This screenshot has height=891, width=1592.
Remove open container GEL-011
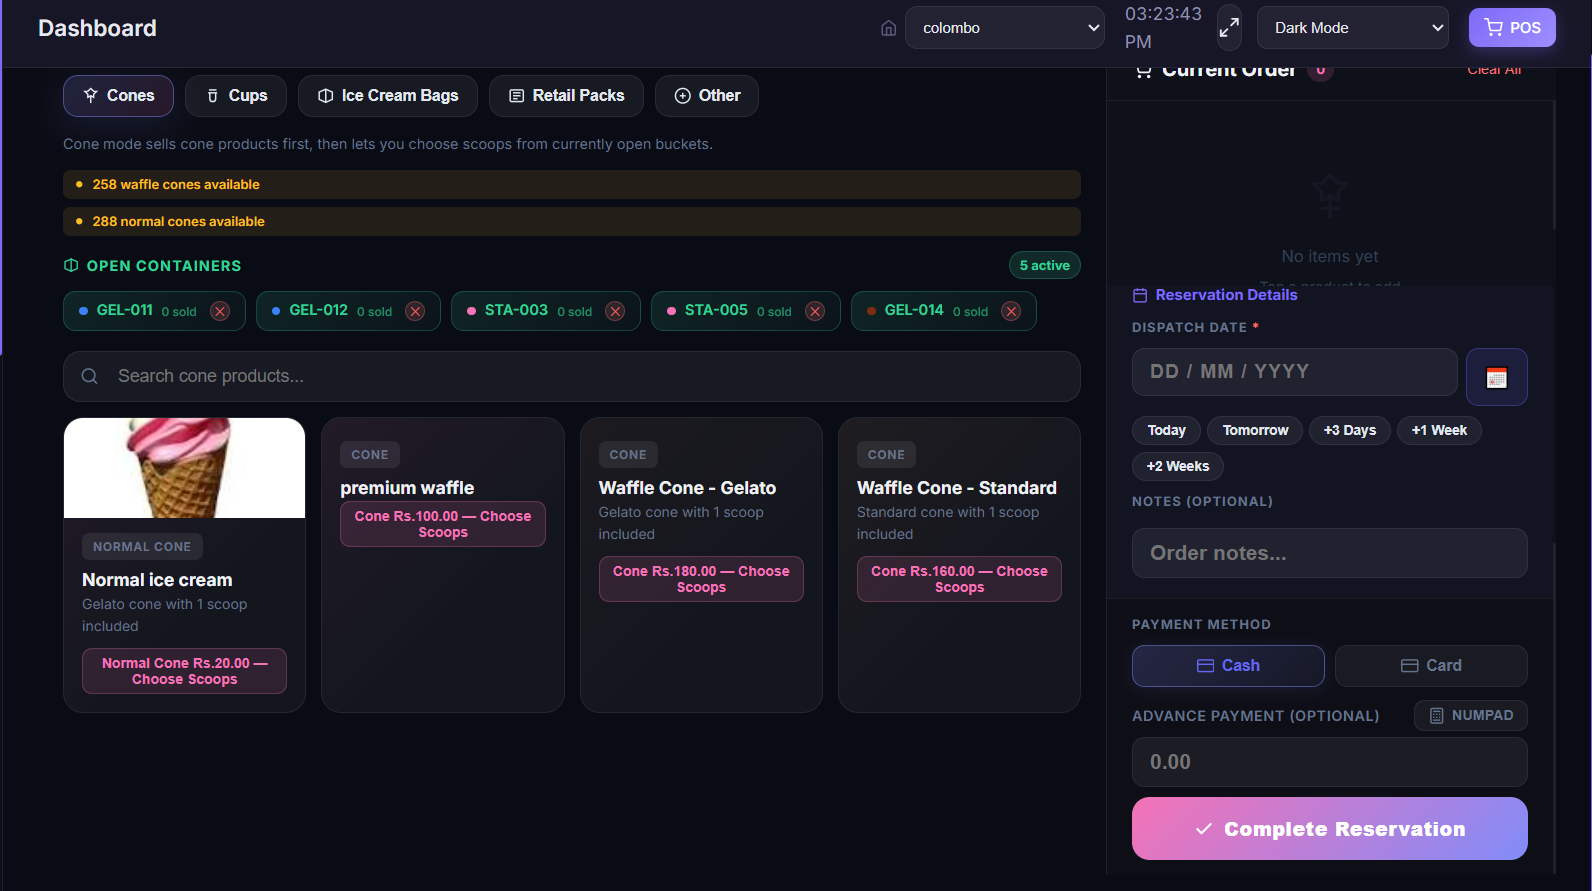220,311
